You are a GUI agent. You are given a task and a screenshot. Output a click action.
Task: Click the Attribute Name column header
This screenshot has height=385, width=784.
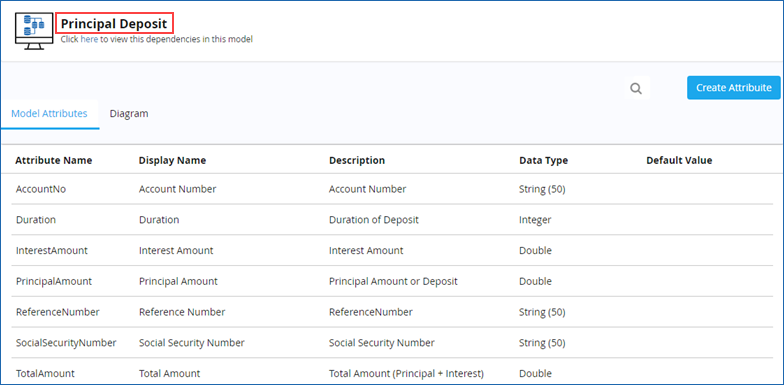[54, 160]
